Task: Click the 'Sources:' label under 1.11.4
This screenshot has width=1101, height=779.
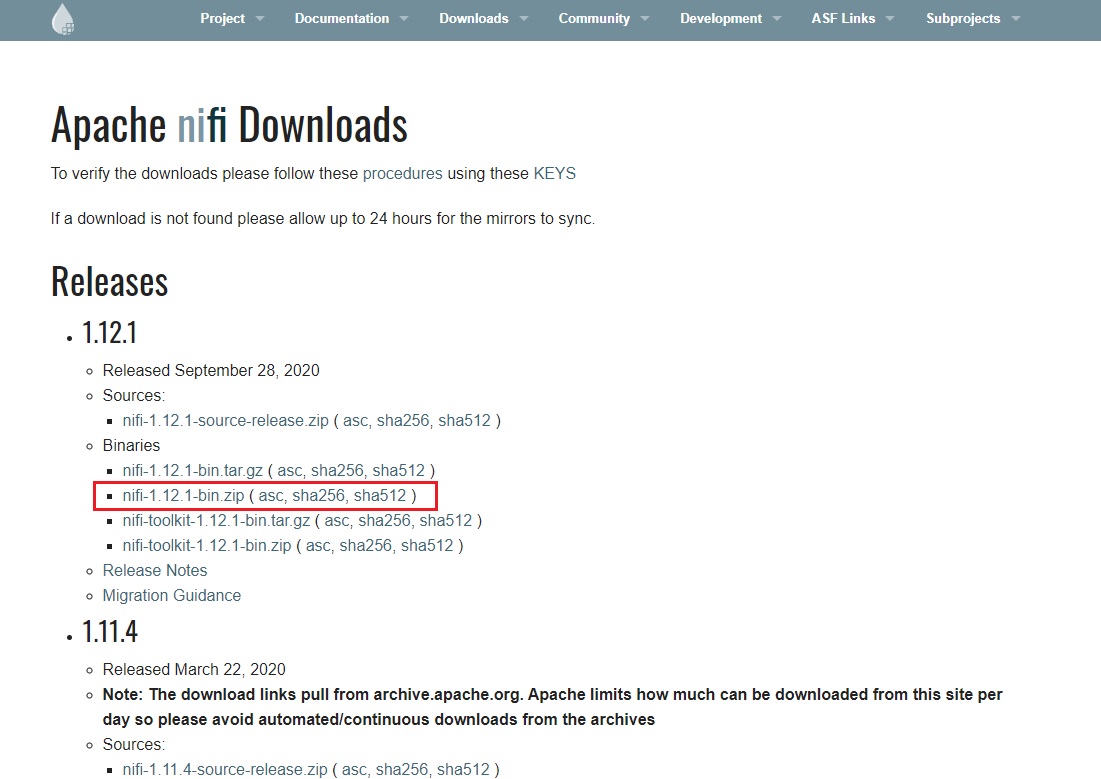Action: (x=133, y=745)
